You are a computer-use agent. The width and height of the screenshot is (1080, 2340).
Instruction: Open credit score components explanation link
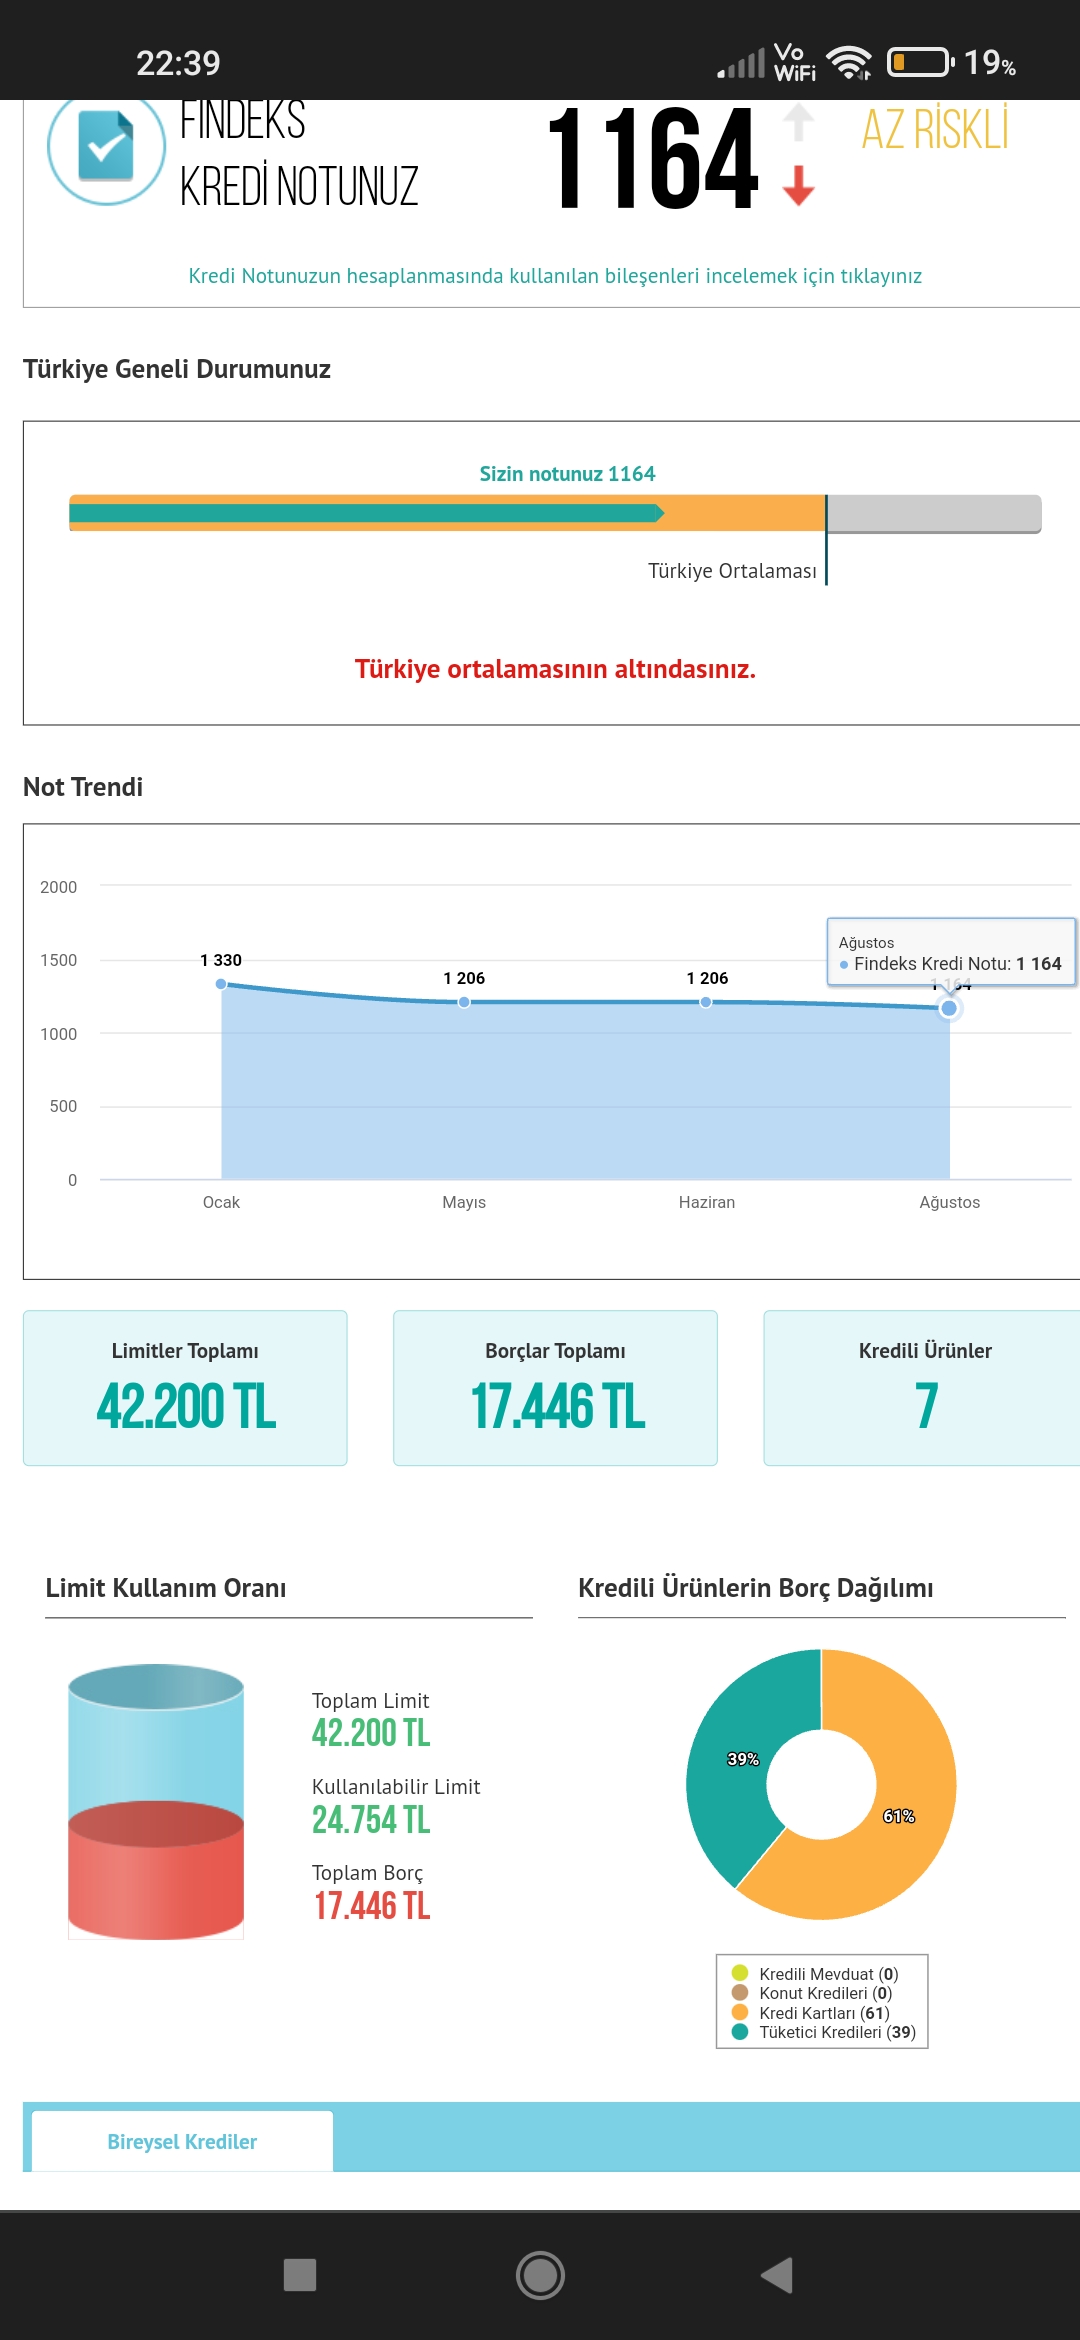coord(555,276)
